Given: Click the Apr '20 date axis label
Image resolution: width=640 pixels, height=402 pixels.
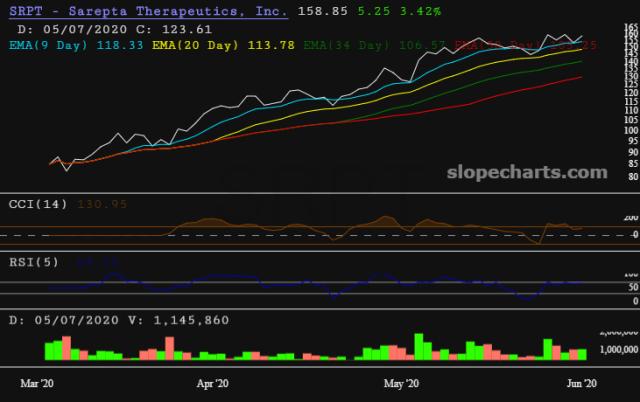Looking at the screenshot, I should [x=212, y=383].
